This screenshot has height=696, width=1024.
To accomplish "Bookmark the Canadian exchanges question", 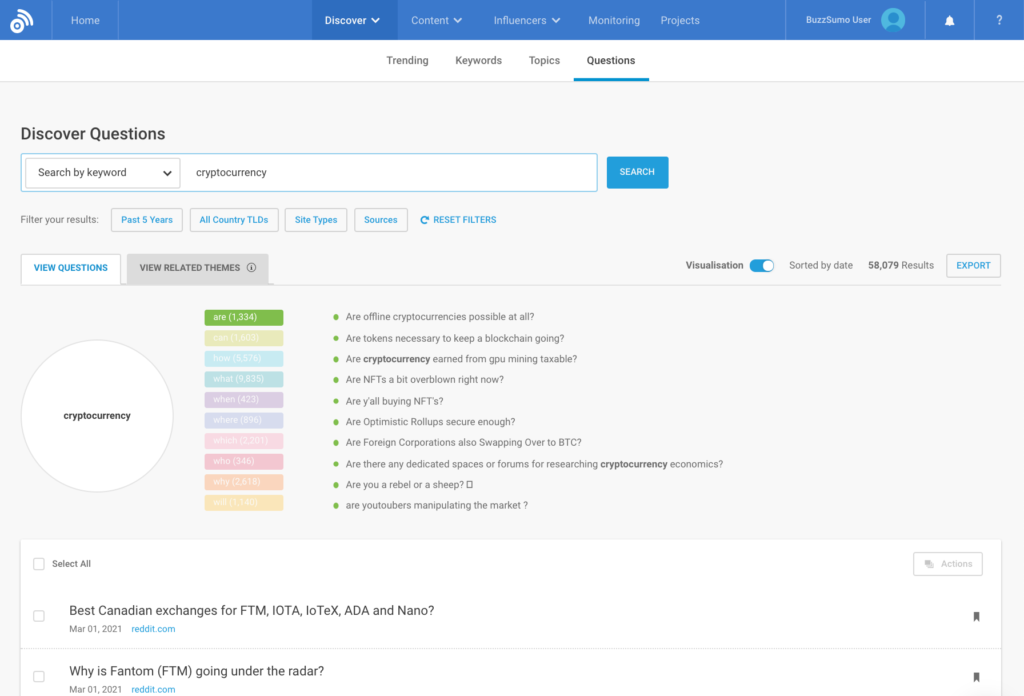I will coord(976,617).
